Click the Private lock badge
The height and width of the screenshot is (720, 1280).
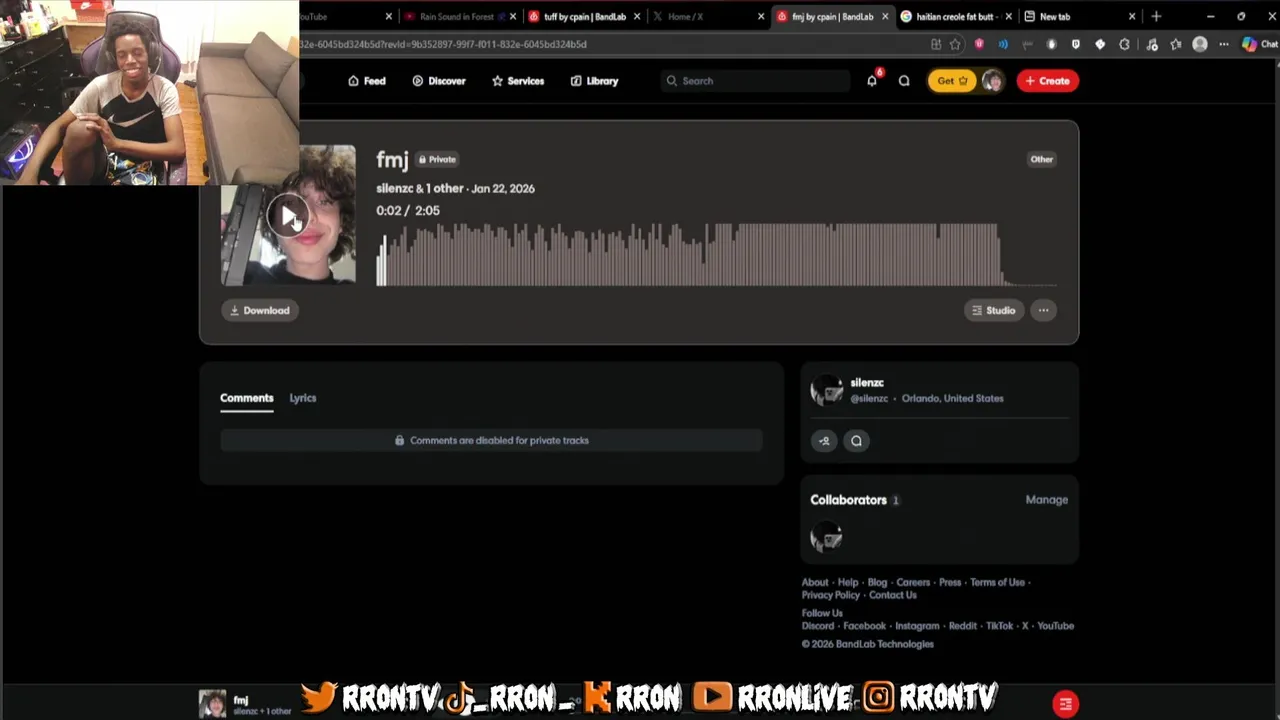click(437, 159)
